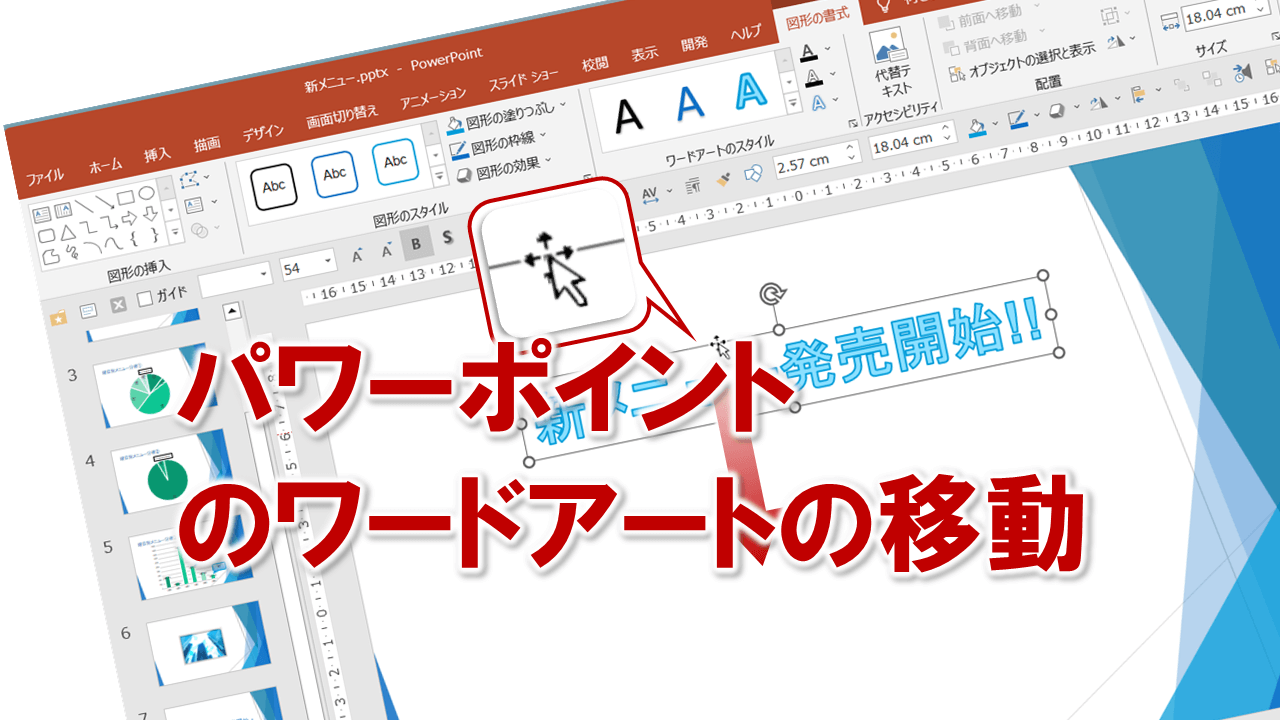Screen dimensions: 1280x720
Task: Pick the rectangle shape in gallery
Action: click(x=125, y=197)
